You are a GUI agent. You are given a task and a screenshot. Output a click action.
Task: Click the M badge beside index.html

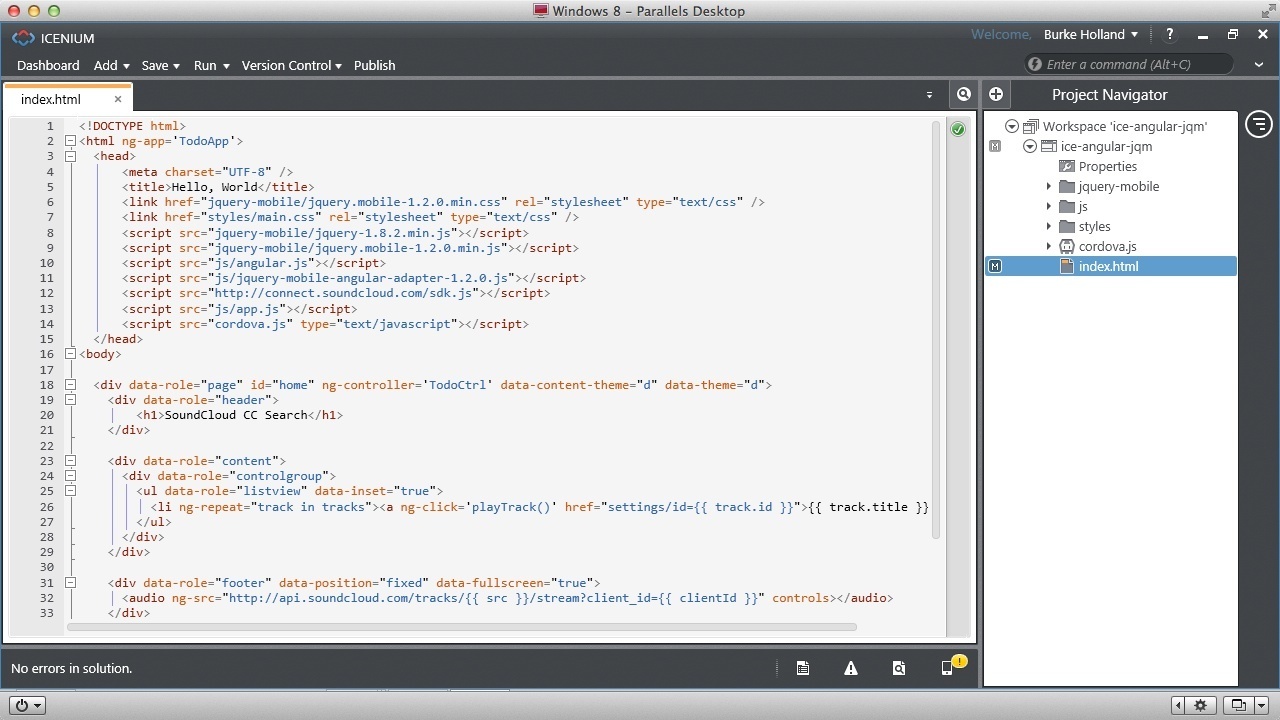click(994, 266)
